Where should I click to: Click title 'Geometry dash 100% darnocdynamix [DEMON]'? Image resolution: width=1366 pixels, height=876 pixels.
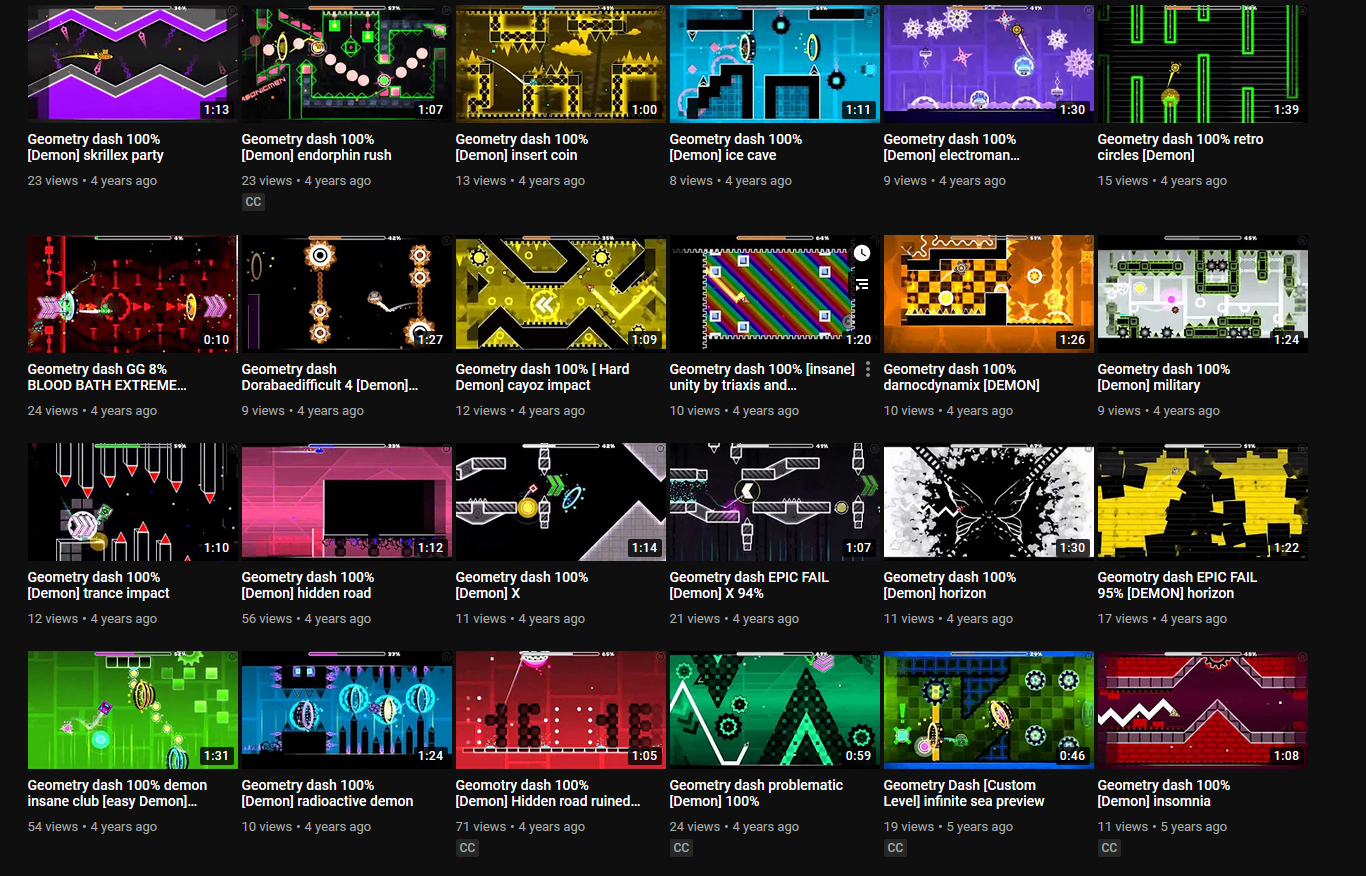962,377
